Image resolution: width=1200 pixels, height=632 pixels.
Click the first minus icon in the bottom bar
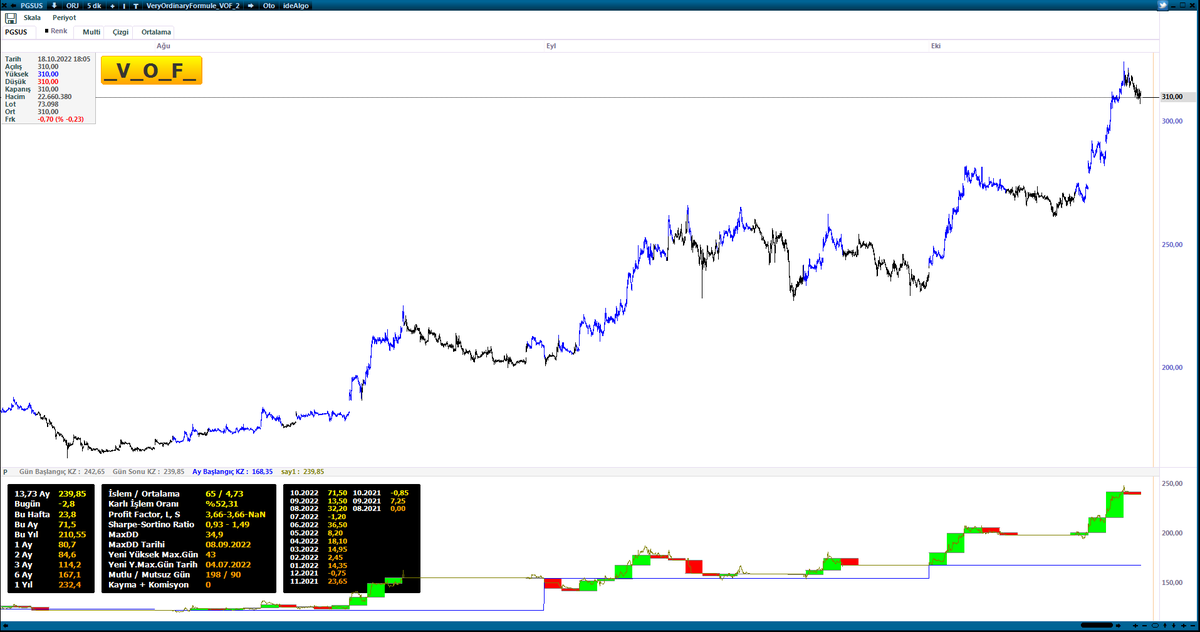tap(1144, 625)
